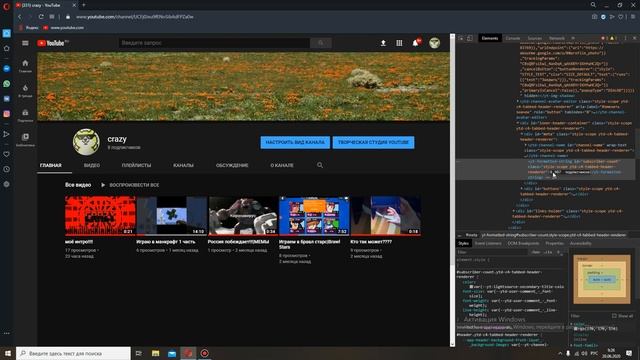Click the rgb color swatch in Computed pane
Viewport: 640px width, 360px height.
tap(576, 329)
